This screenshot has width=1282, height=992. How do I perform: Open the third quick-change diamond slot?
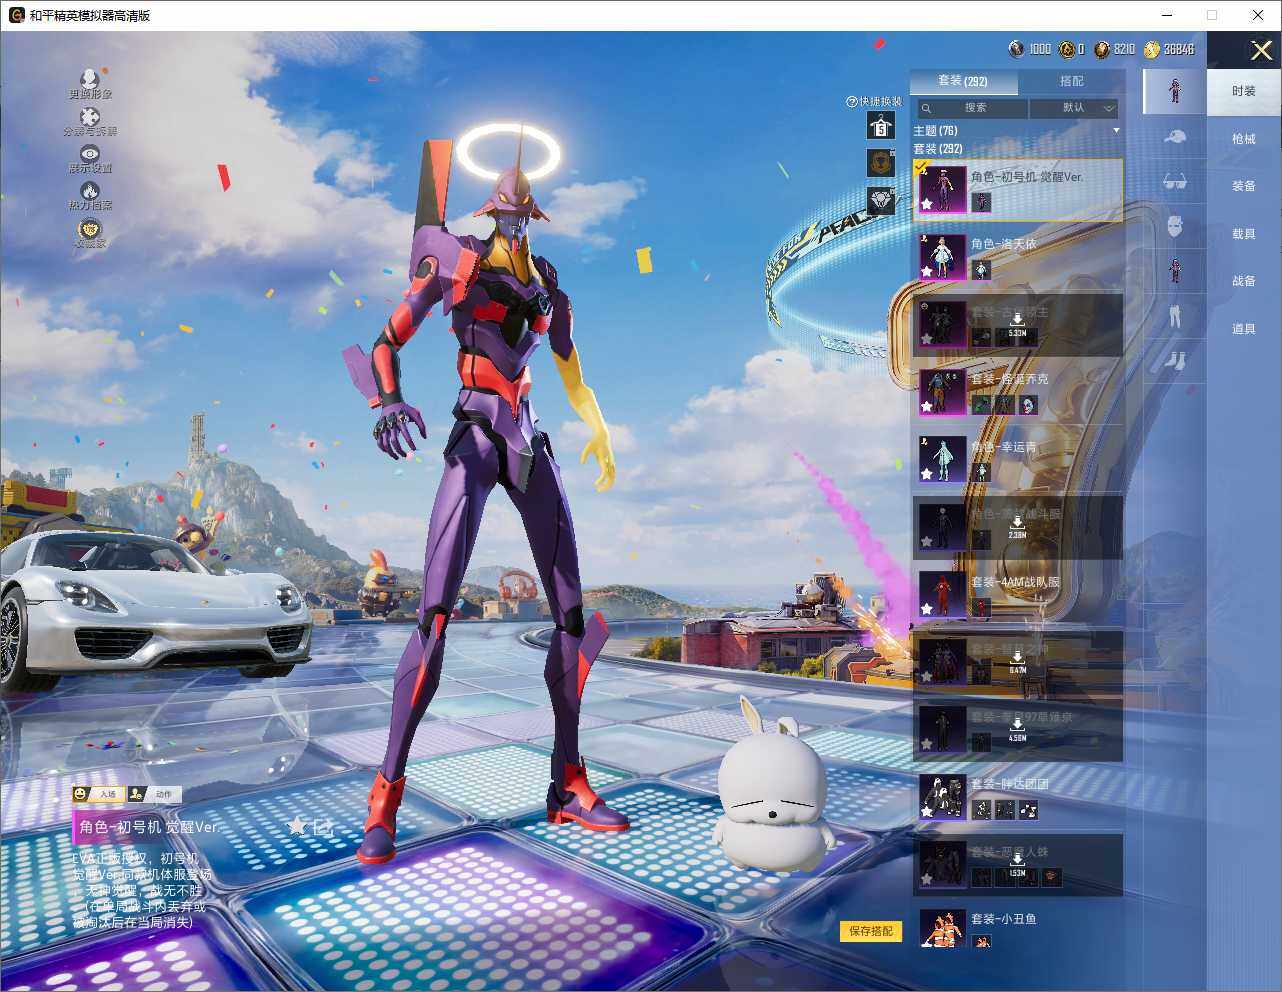pyautogui.click(x=880, y=200)
